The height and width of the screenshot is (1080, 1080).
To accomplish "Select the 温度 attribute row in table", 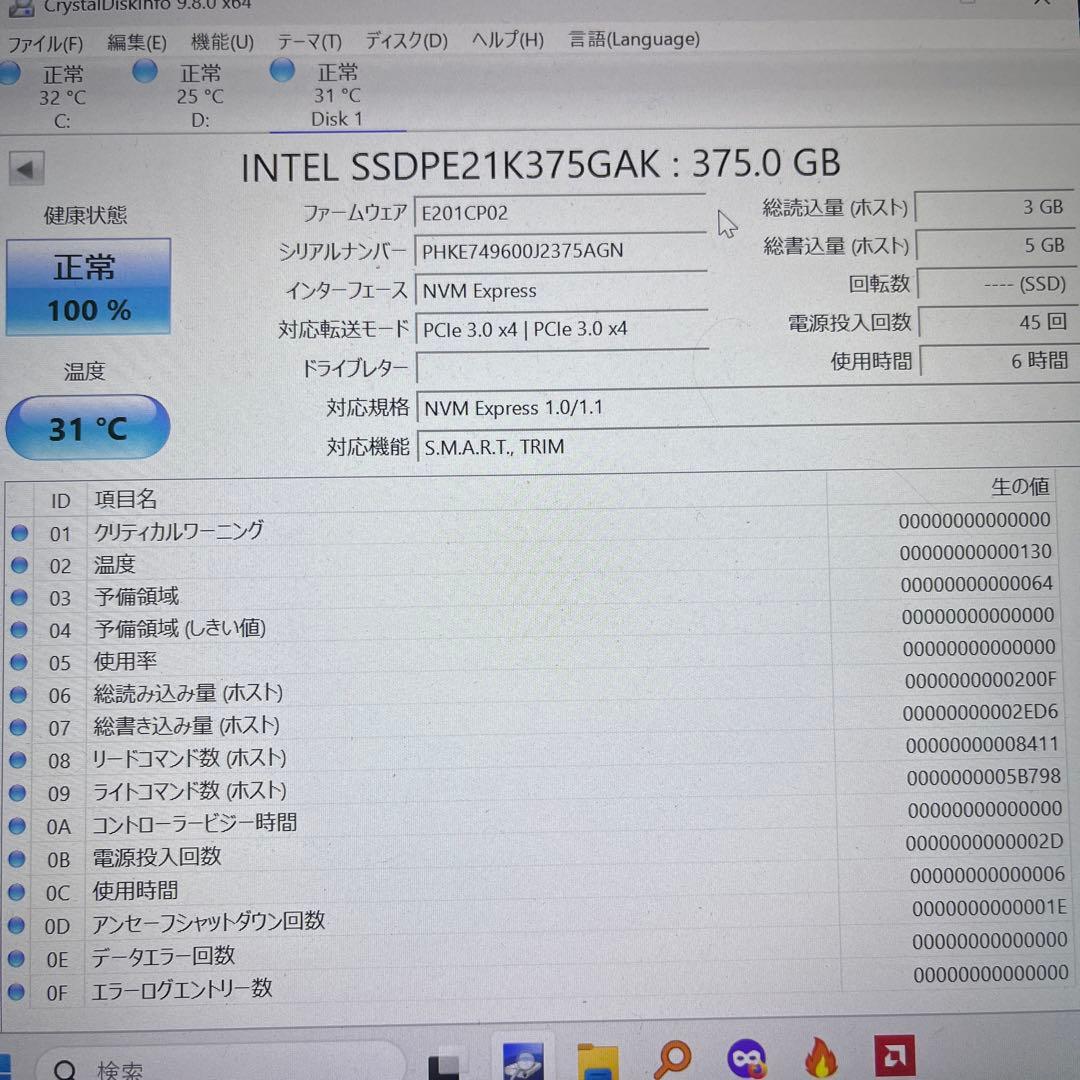I will pos(530,560).
